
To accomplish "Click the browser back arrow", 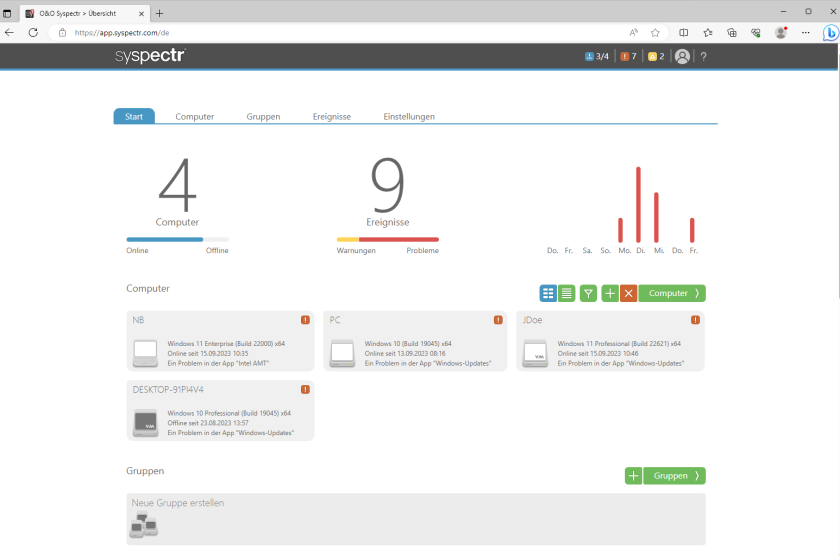I will (9, 33).
